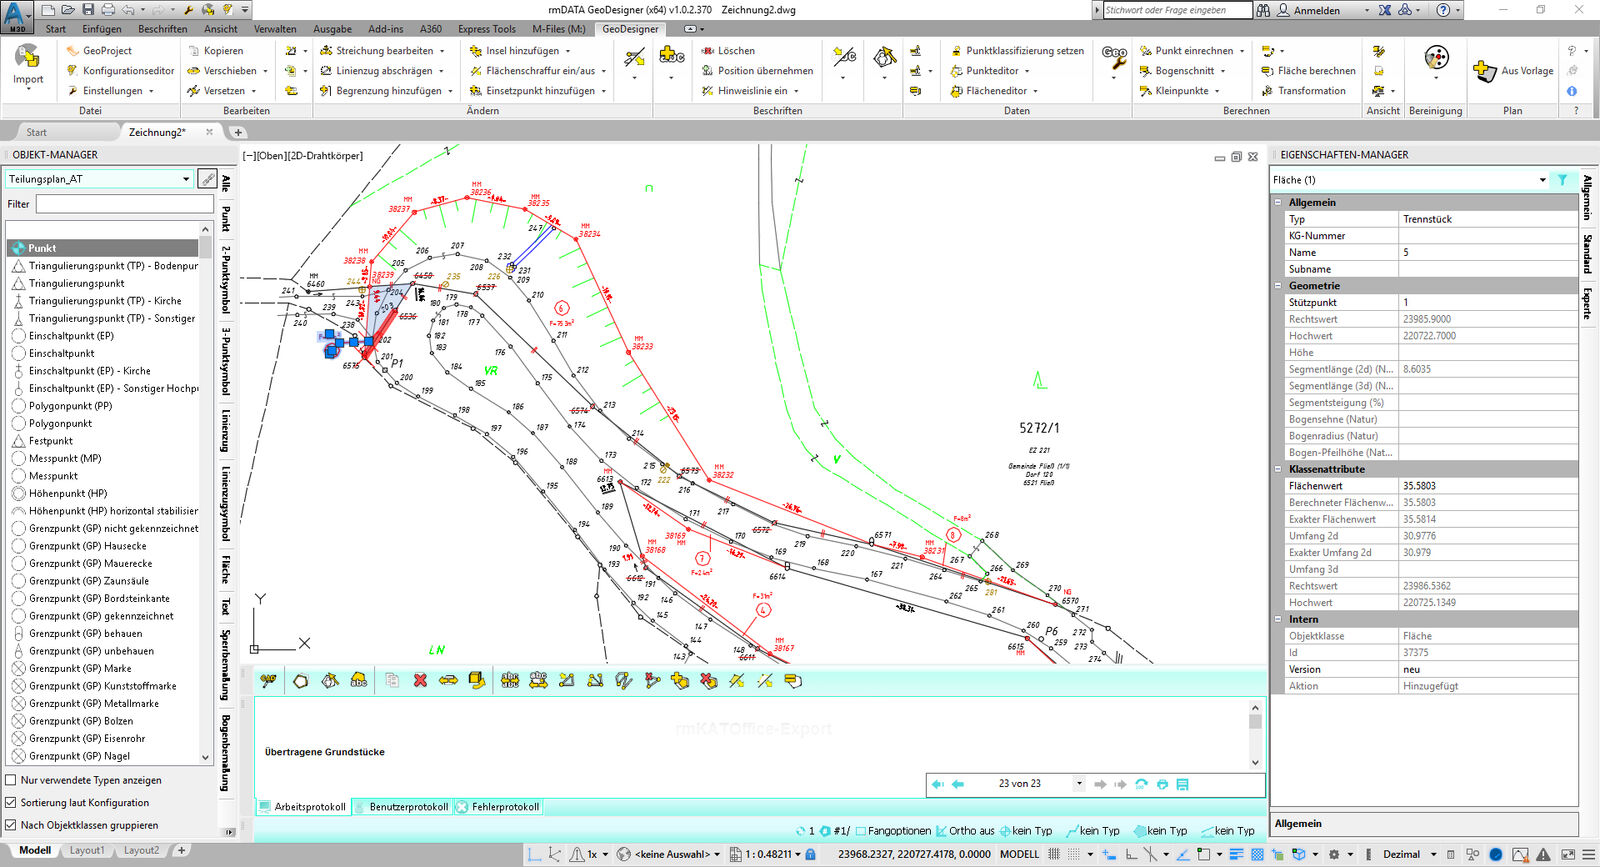Image resolution: width=1600 pixels, height=867 pixels.
Task: Click the Aus Vorlage plan icon
Action: pyautogui.click(x=1484, y=71)
